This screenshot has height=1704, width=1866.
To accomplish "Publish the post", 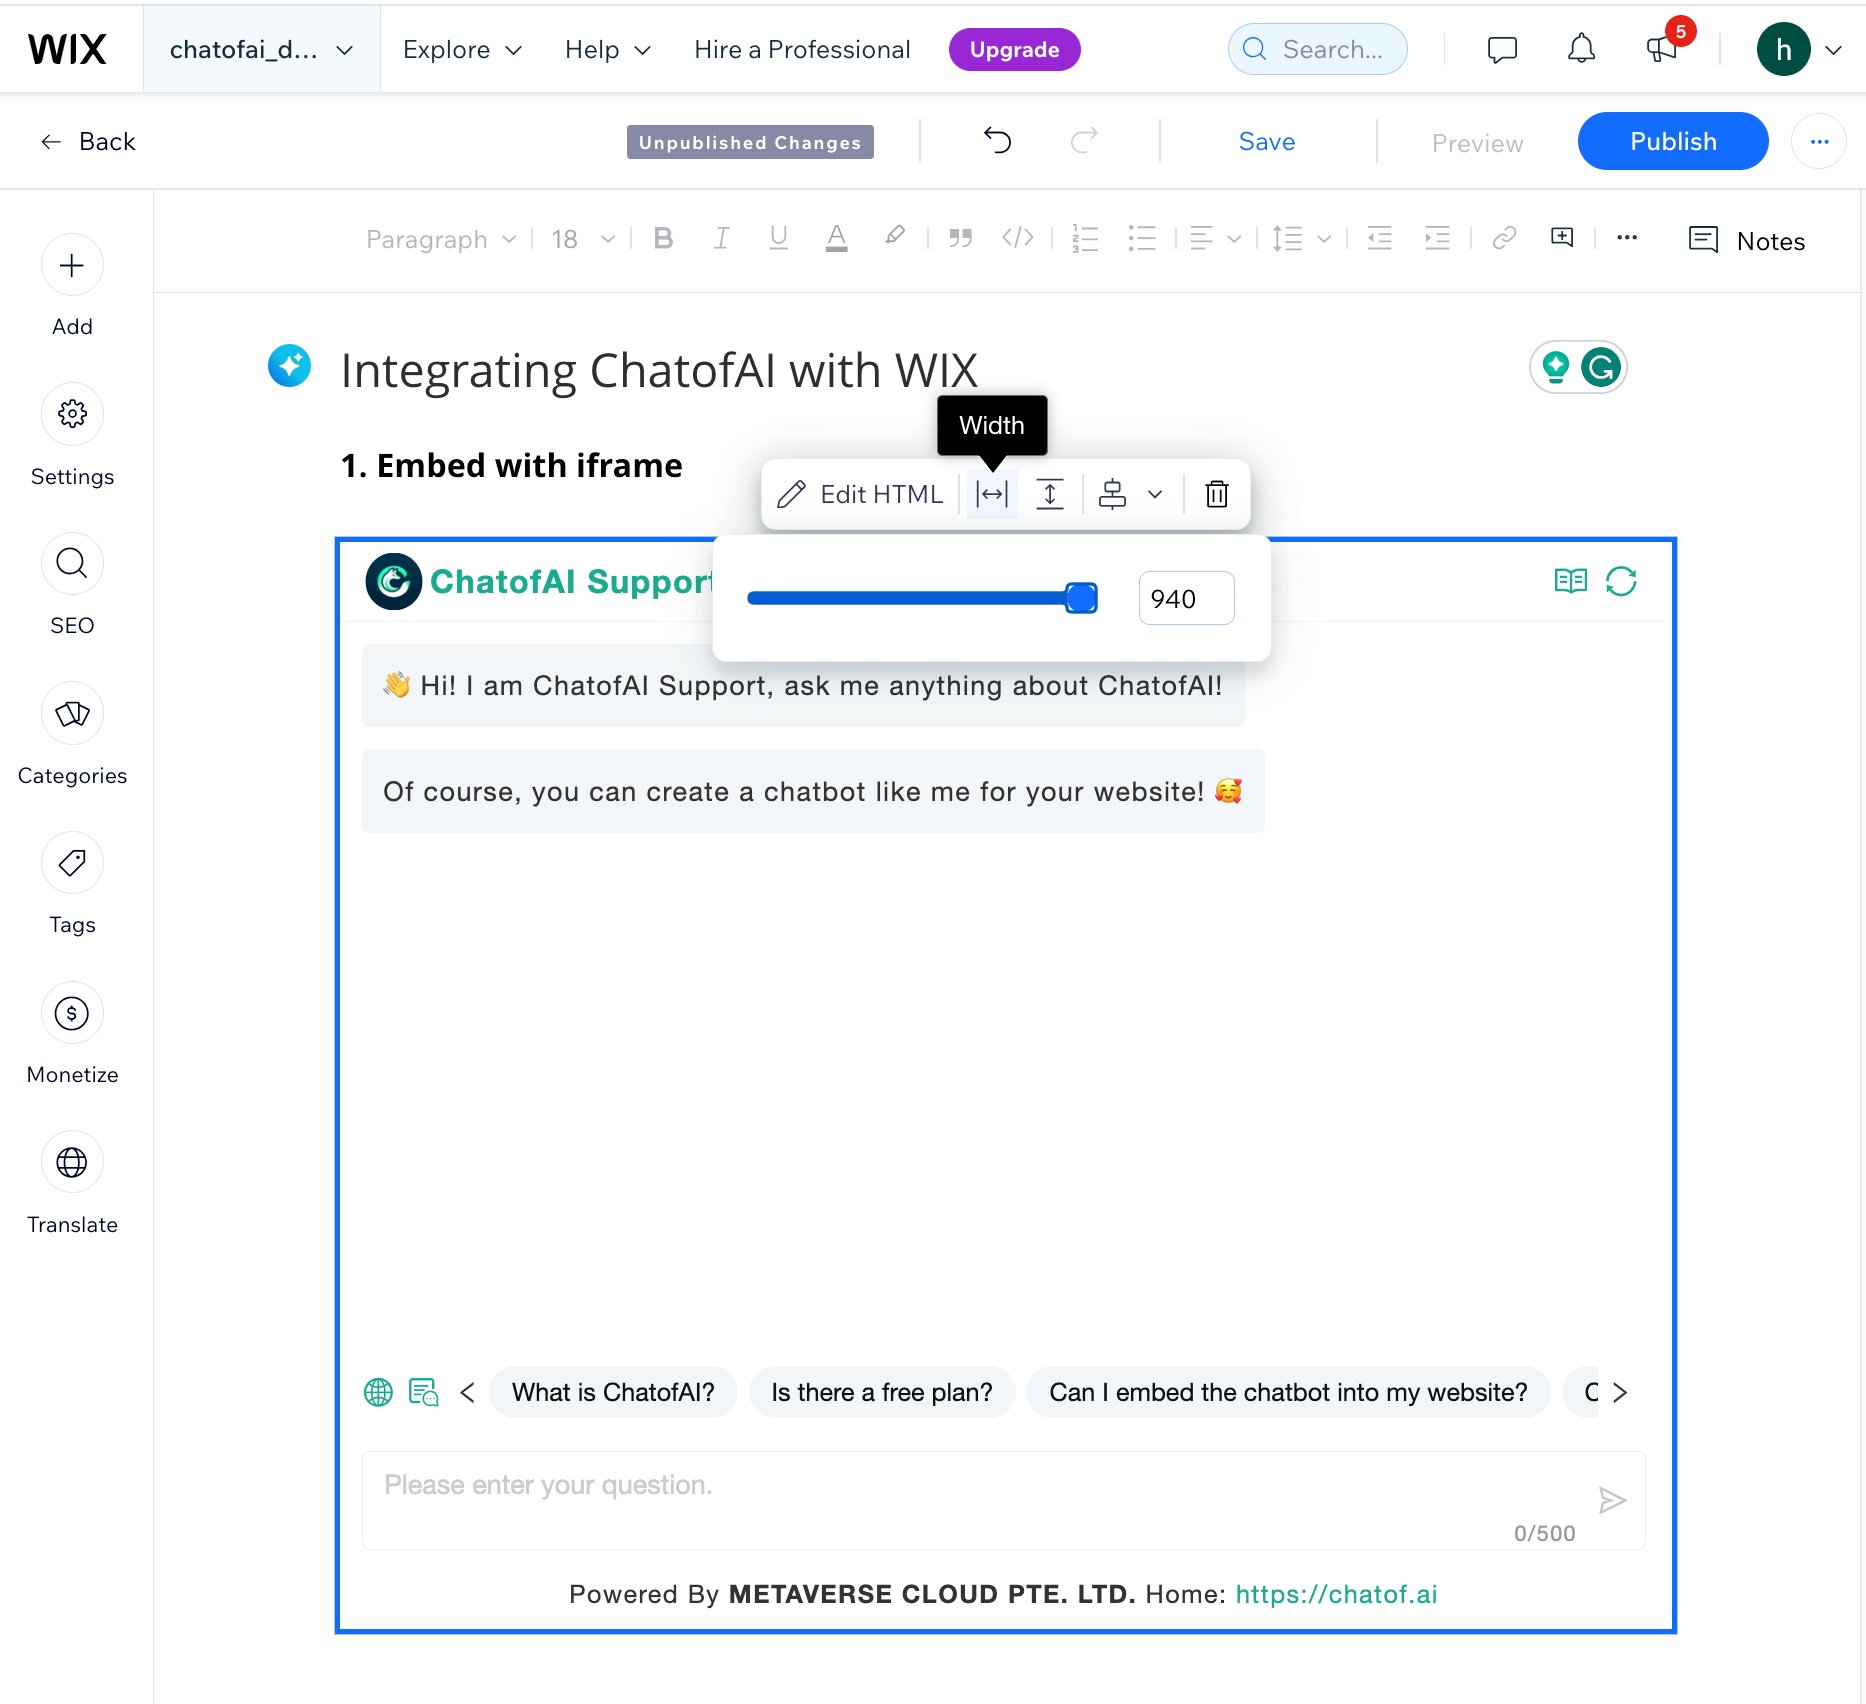I will tap(1673, 141).
